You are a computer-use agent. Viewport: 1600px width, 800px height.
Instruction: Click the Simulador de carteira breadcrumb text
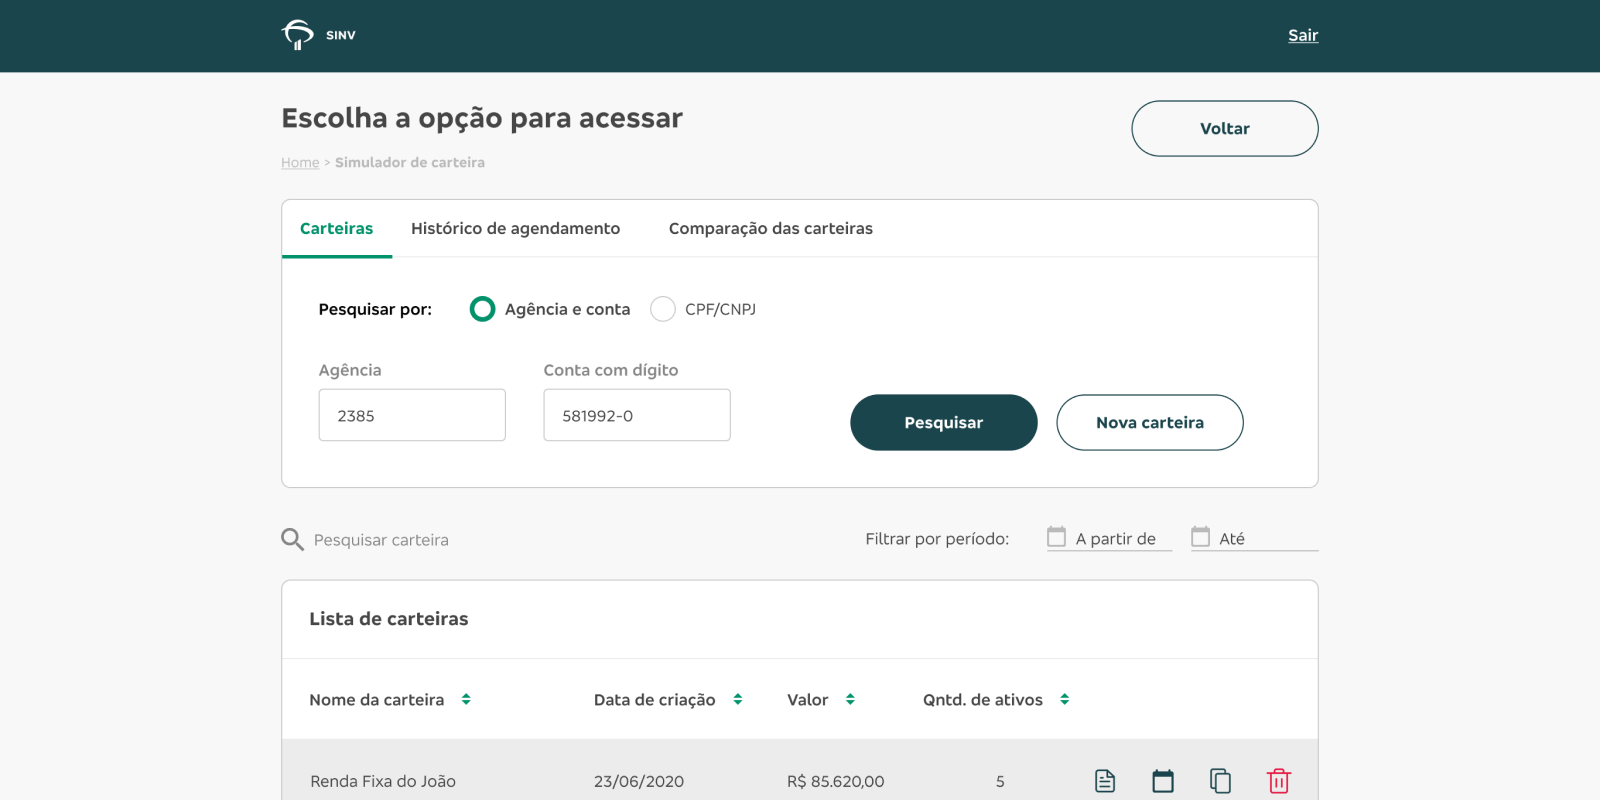click(410, 162)
